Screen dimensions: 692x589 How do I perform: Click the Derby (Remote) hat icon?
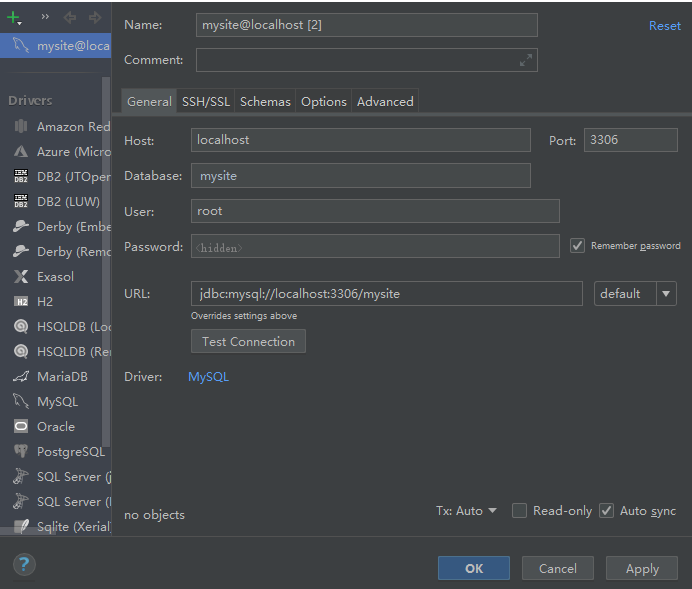[x=21, y=251]
